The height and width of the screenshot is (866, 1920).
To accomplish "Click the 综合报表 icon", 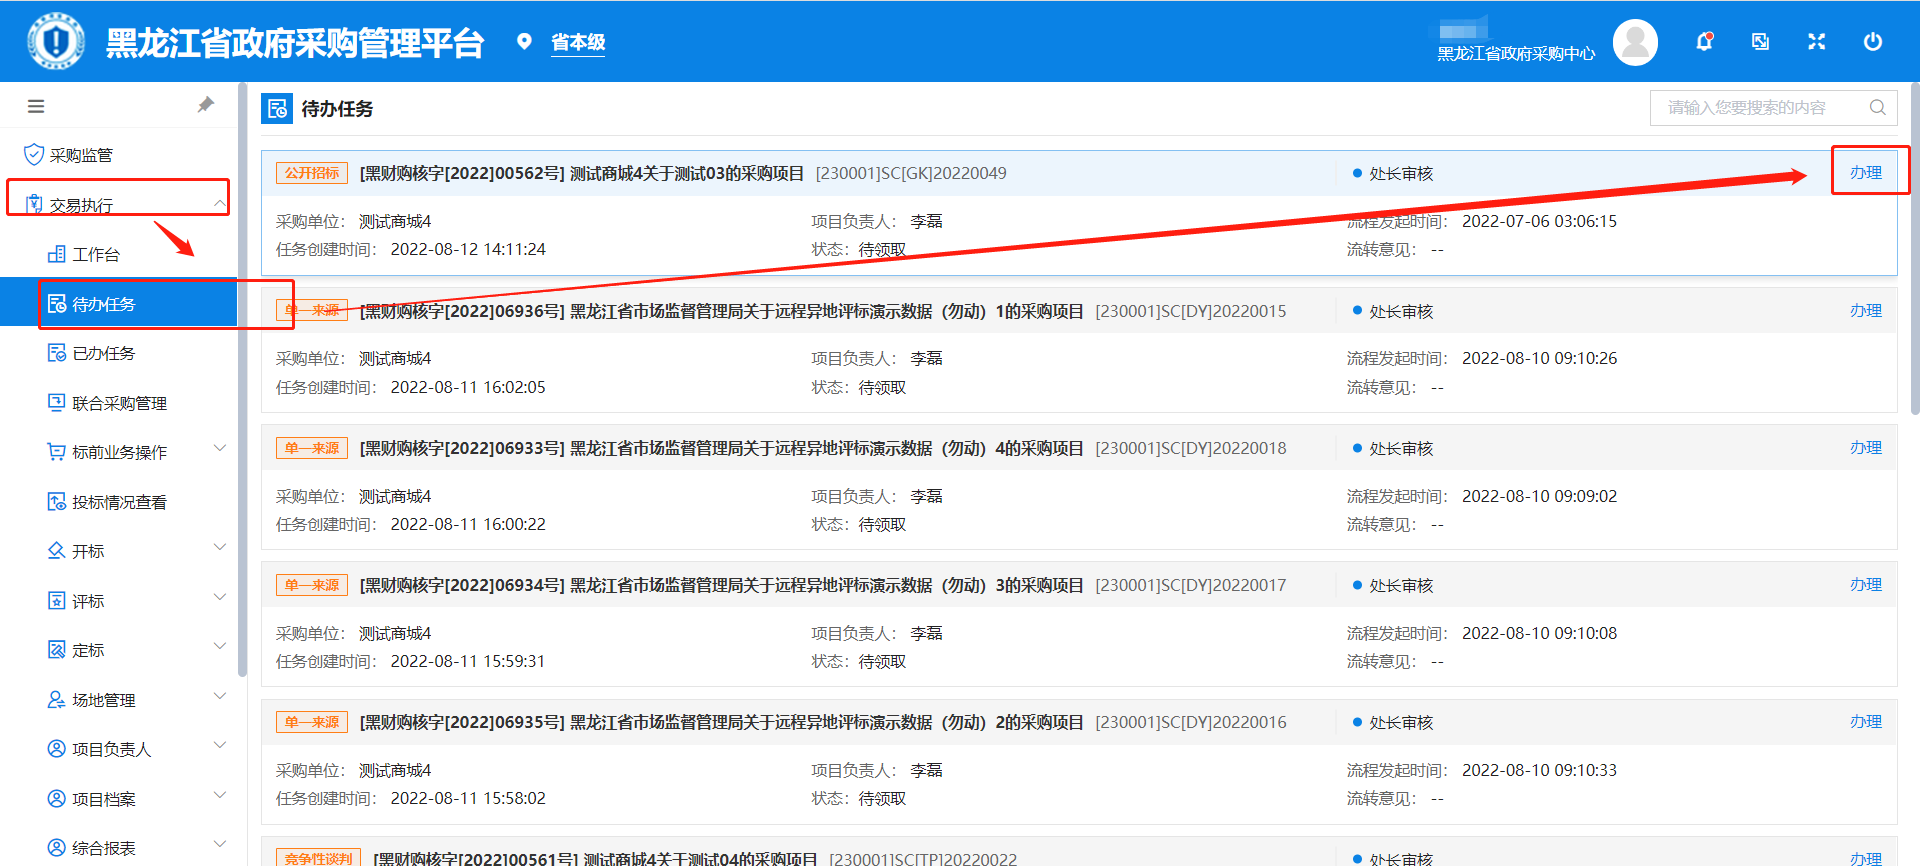I will click(57, 847).
